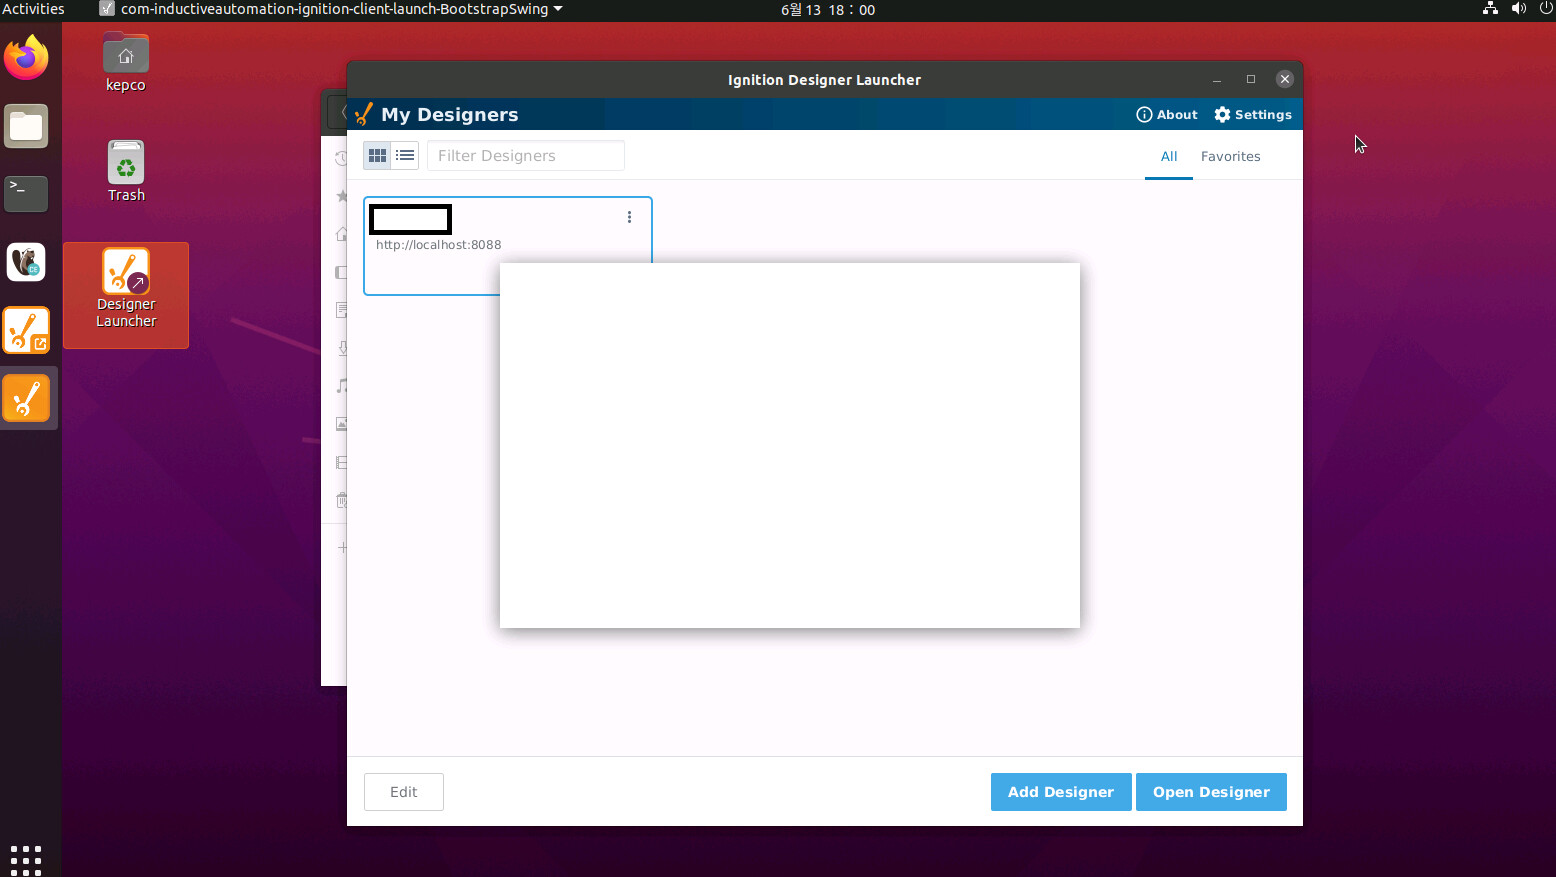
Task: Open the About dialog
Action: pyautogui.click(x=1167, y=115)
